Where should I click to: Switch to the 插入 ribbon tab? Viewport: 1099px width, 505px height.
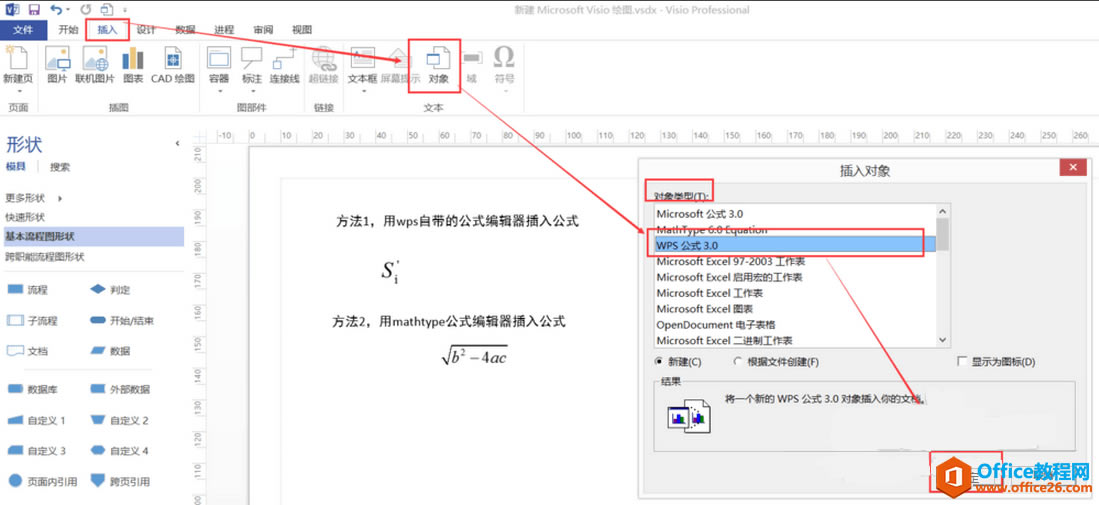point(107,29)
